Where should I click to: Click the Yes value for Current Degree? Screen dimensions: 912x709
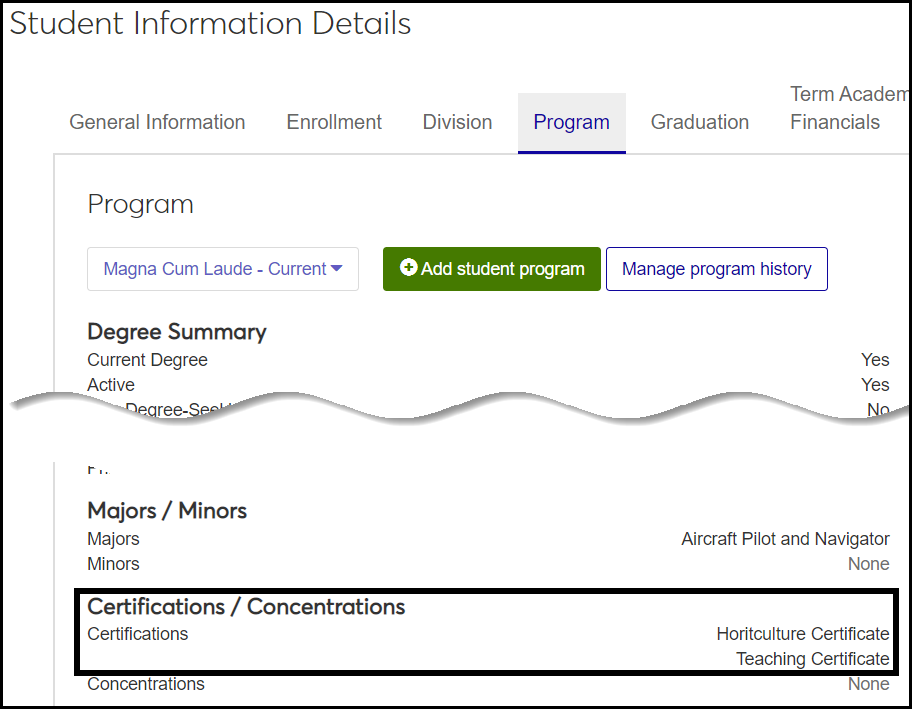pyautogui.click(x=875, y=360)
